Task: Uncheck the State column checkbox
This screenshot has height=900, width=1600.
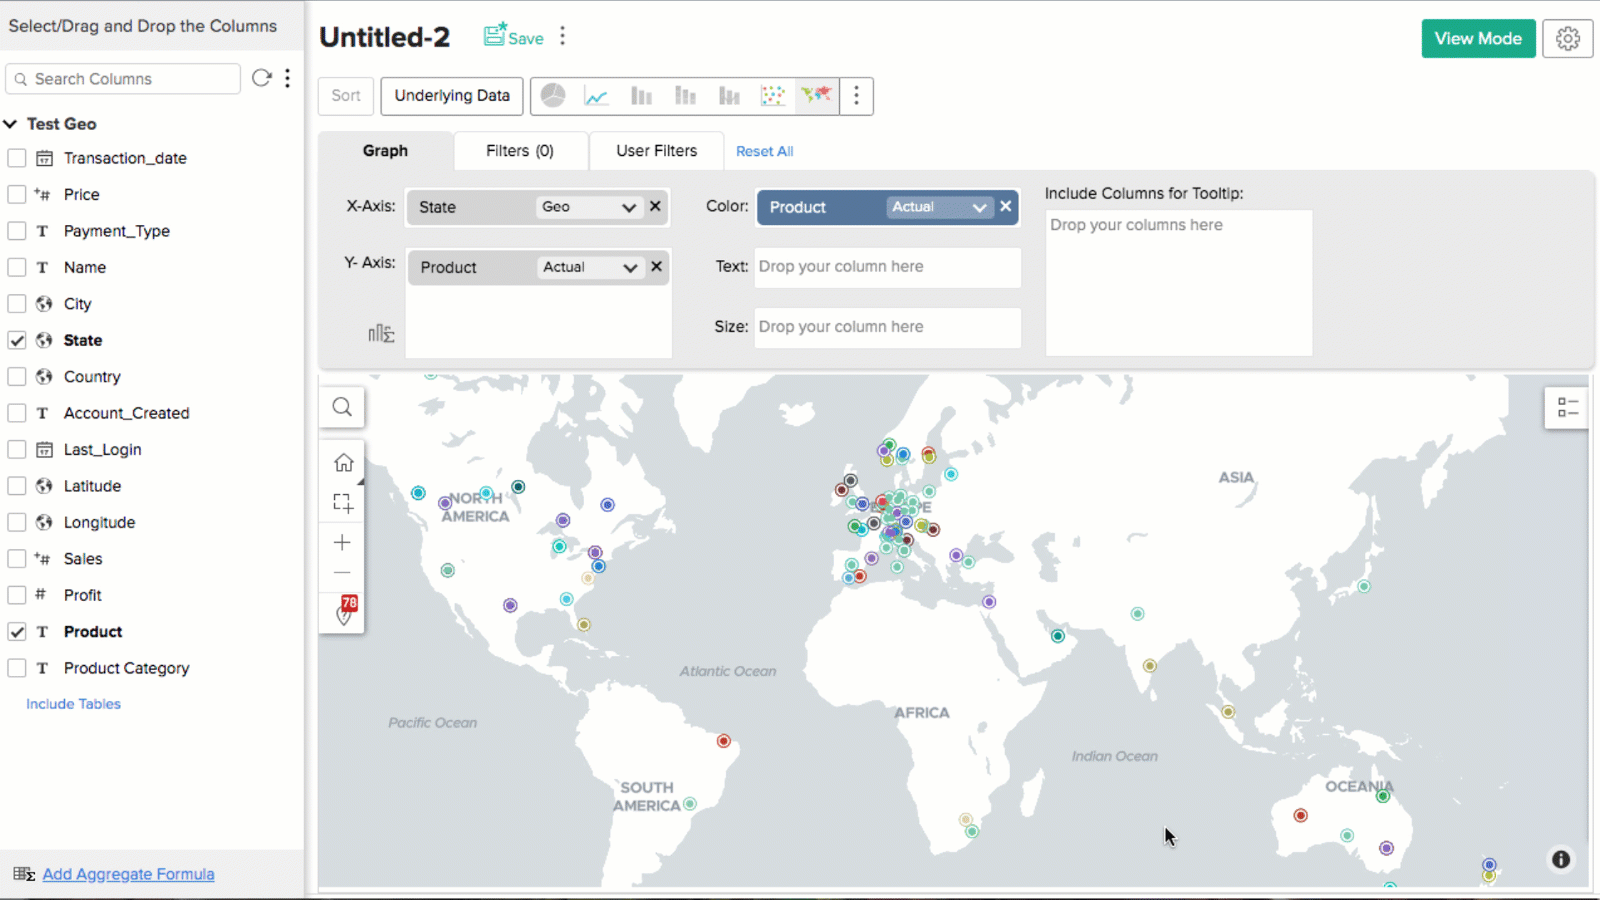Action: coord(17,340)
